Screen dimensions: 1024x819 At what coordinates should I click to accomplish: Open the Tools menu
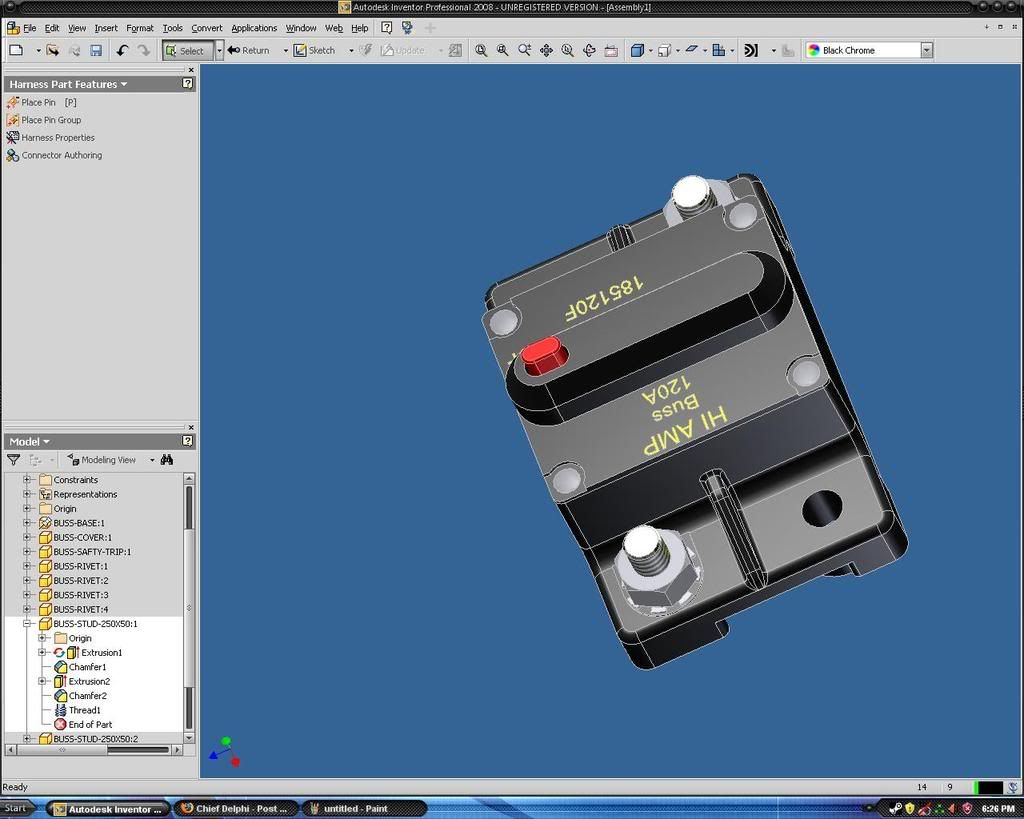(x=172, y=28)
